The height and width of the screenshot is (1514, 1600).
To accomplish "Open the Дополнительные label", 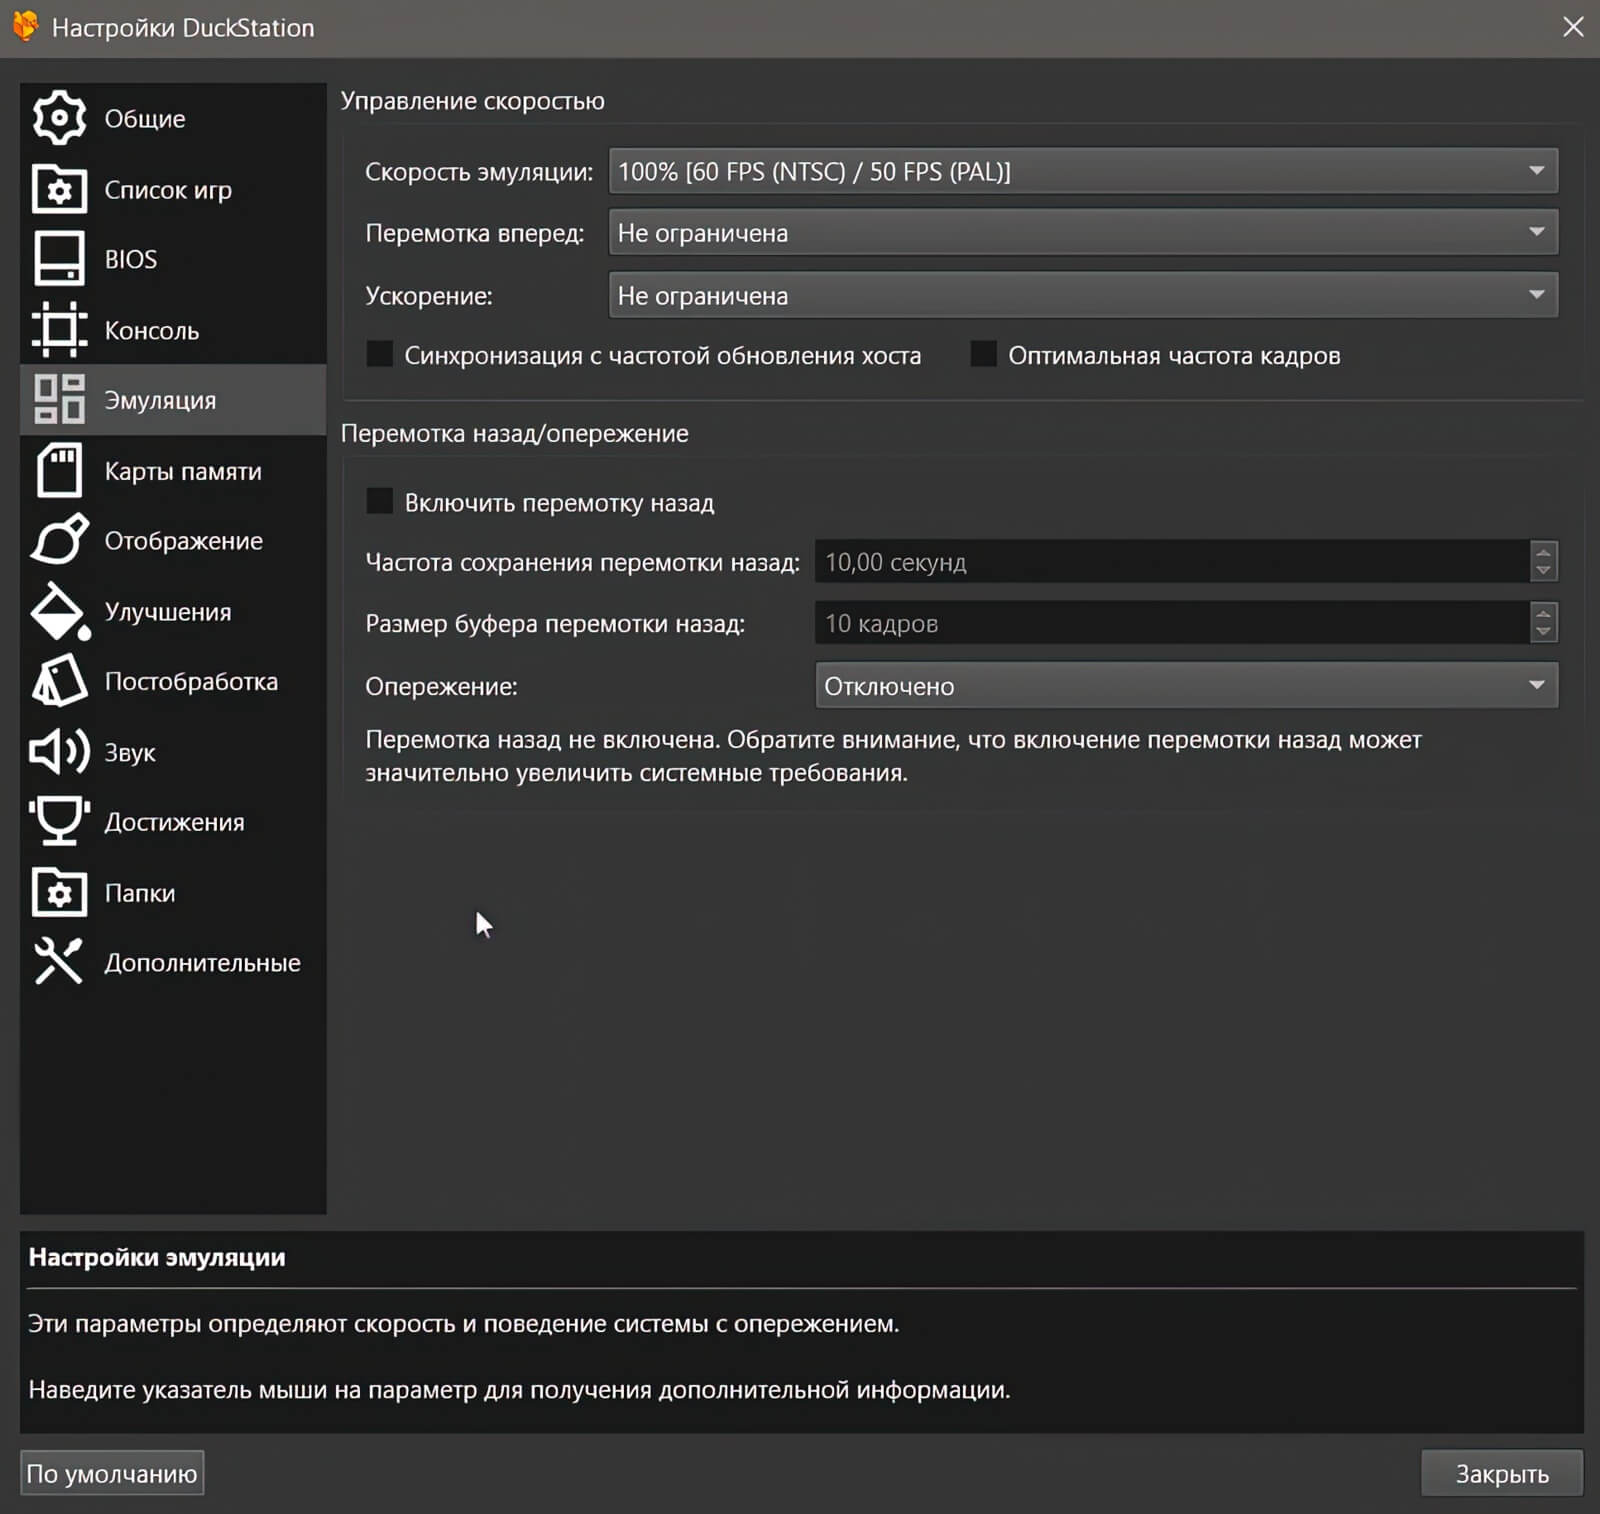I will coord(202,963).
